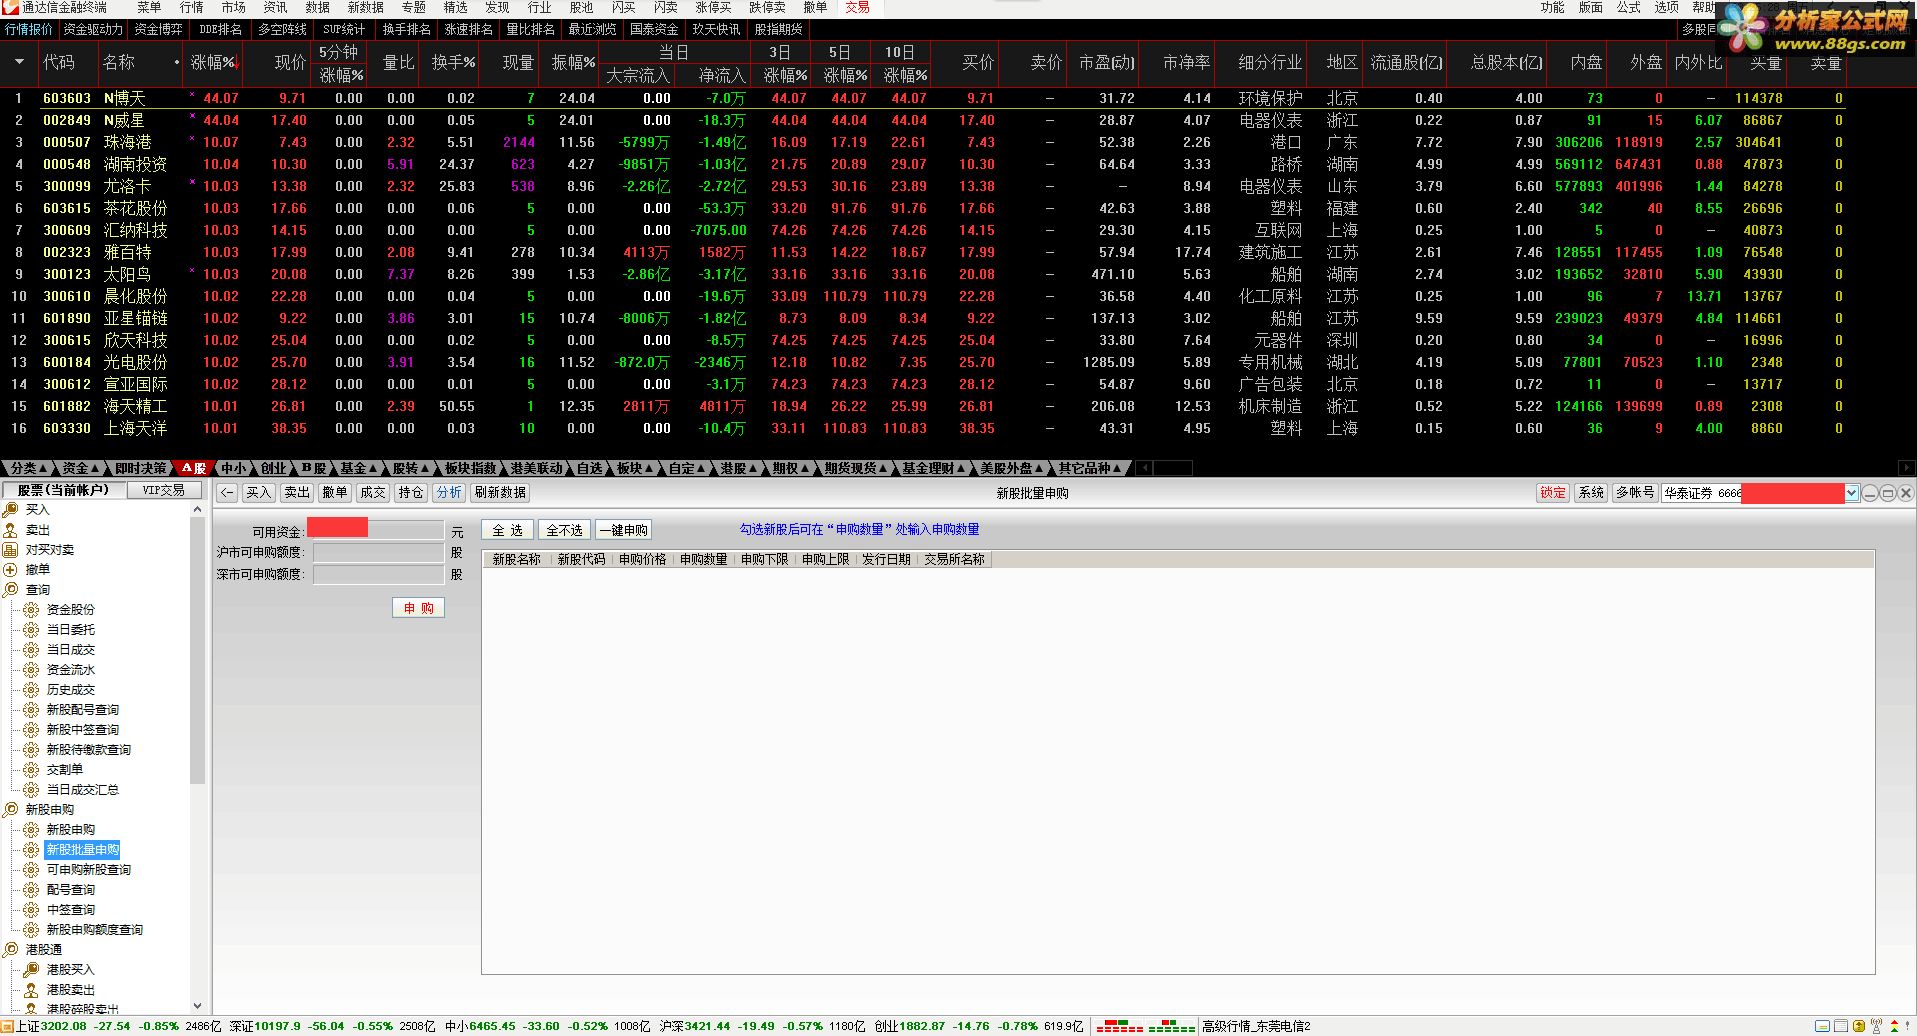Click the 多帐号 button
This screenshot has height=1036, width=1917.
1635,493
